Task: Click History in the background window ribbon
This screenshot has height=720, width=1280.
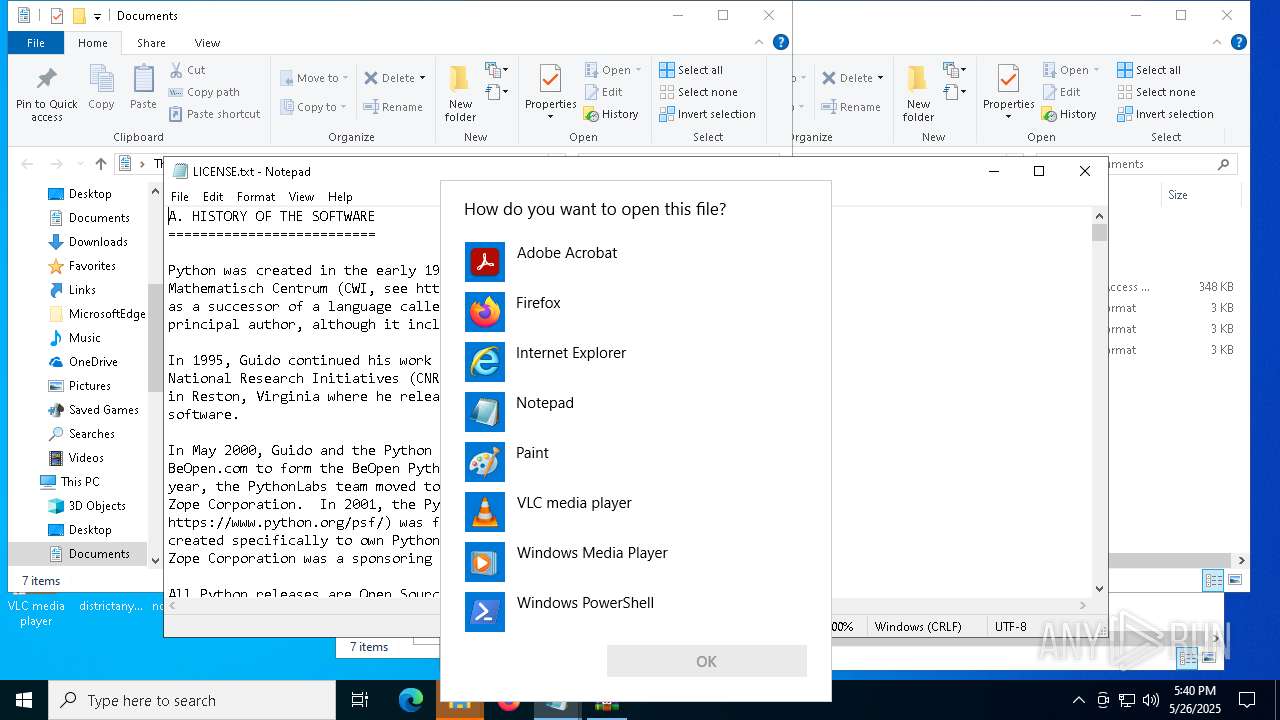Action: 1069,114
